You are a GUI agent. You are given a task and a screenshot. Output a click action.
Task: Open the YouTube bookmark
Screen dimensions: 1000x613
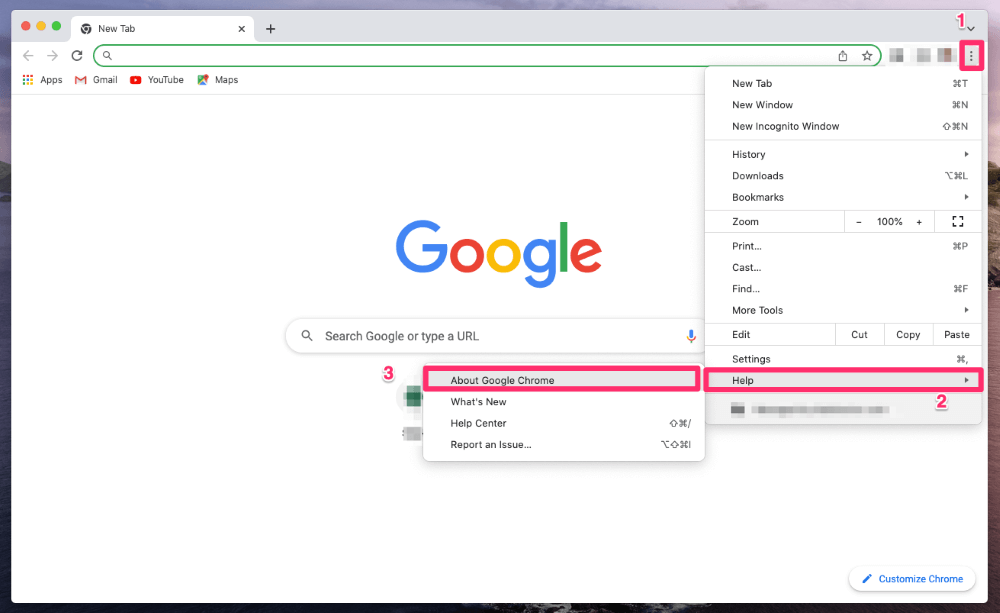coord(157,80)
